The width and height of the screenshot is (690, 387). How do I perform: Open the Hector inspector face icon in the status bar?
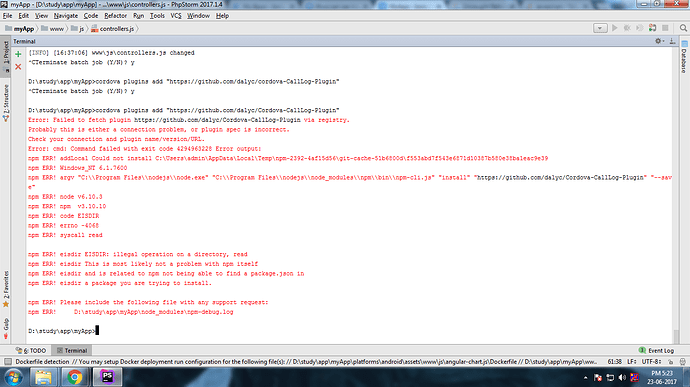(x=683, y=362)
